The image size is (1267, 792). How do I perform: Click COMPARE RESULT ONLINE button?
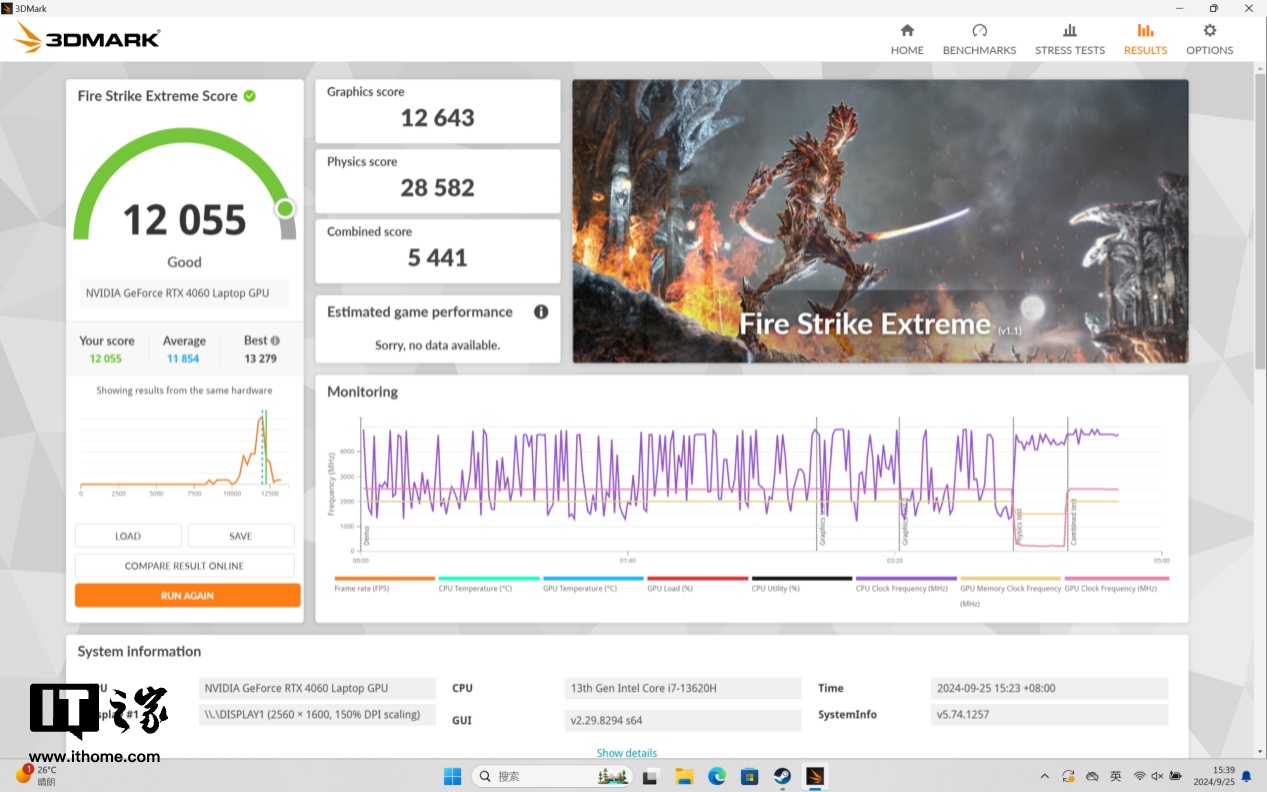(184, 566)
